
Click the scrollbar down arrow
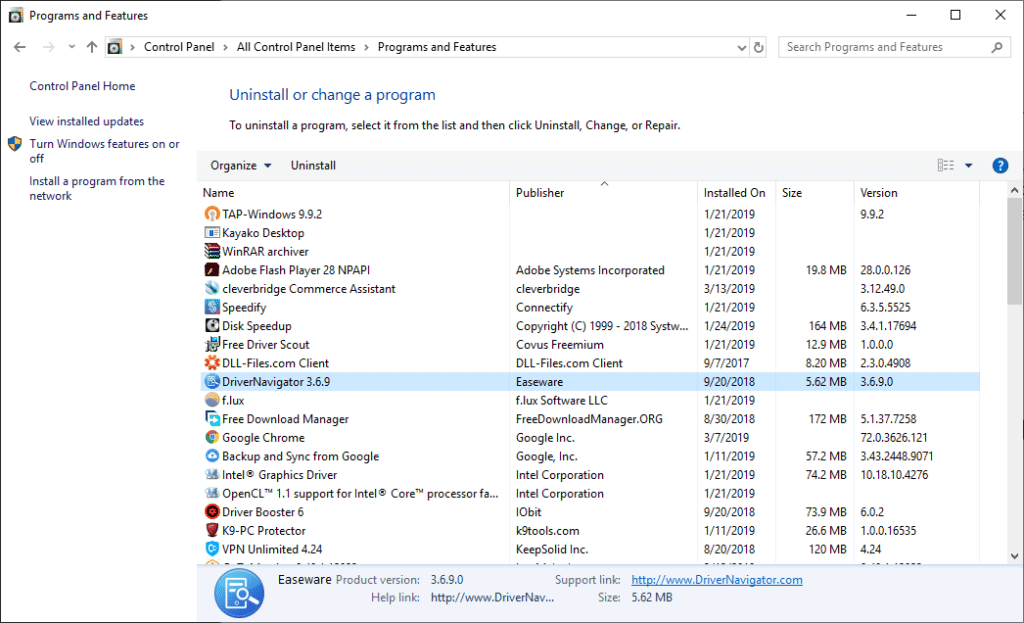click(1014, 556)
